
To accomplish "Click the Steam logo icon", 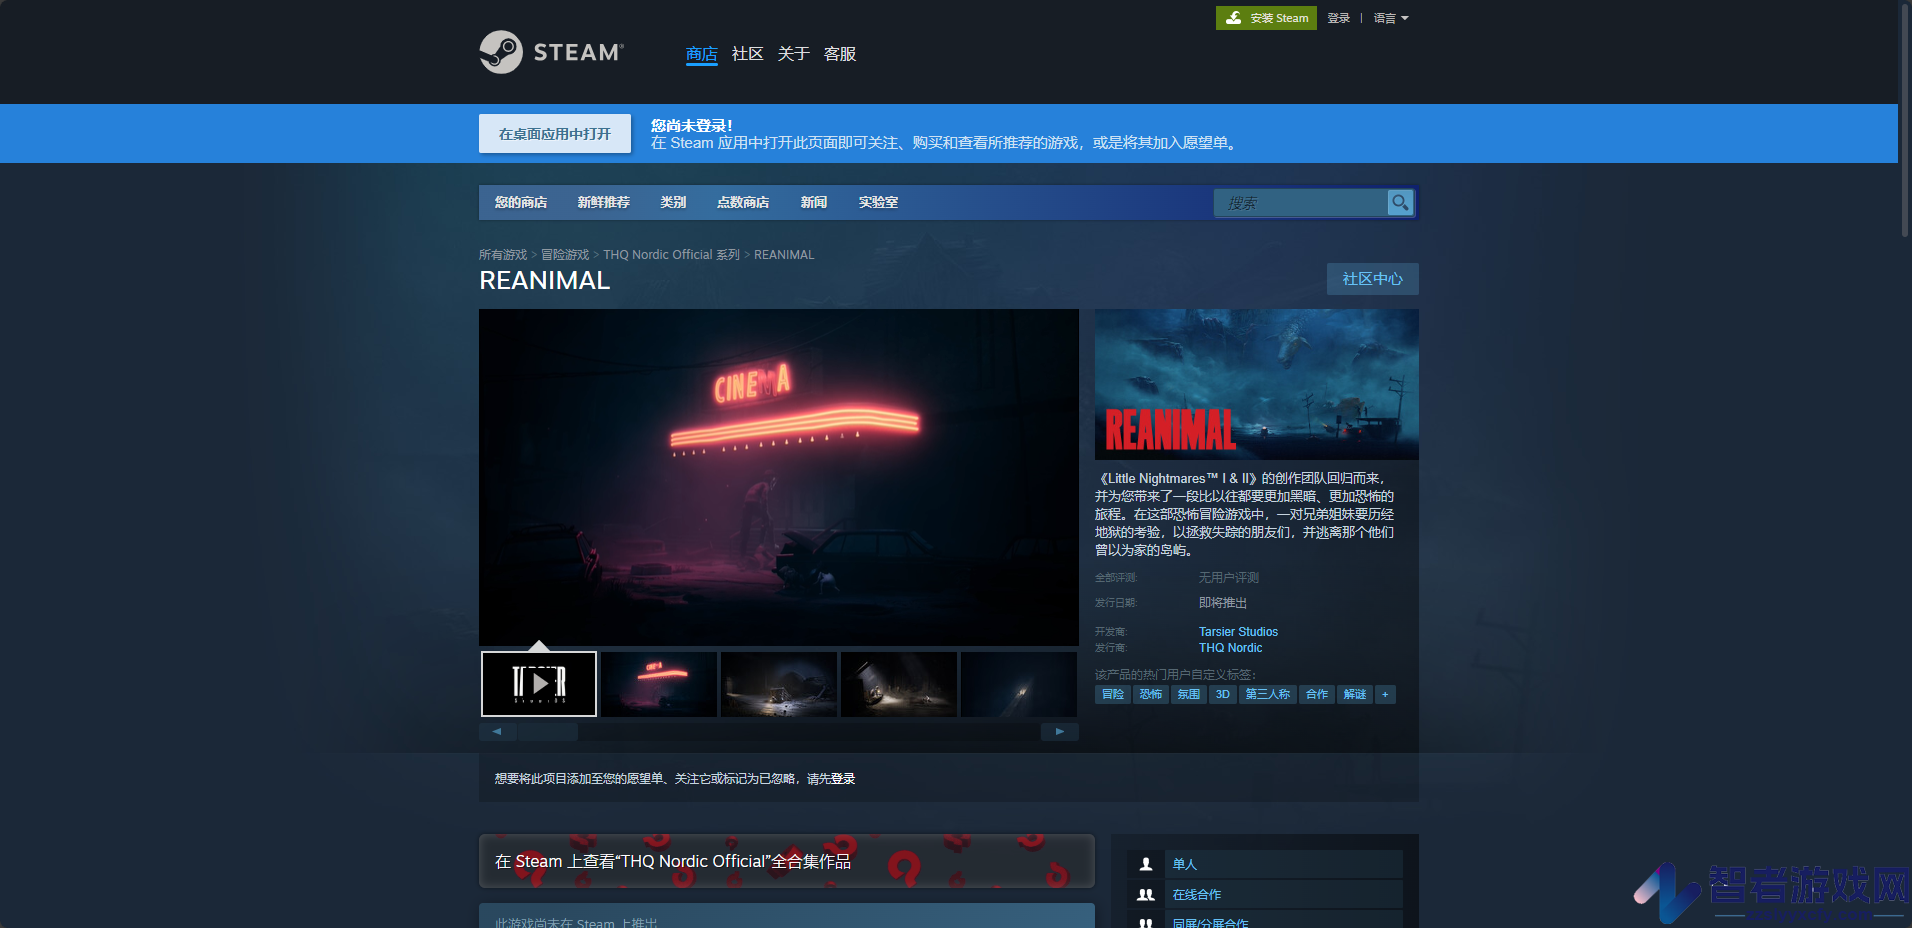I will coord(501,52).
